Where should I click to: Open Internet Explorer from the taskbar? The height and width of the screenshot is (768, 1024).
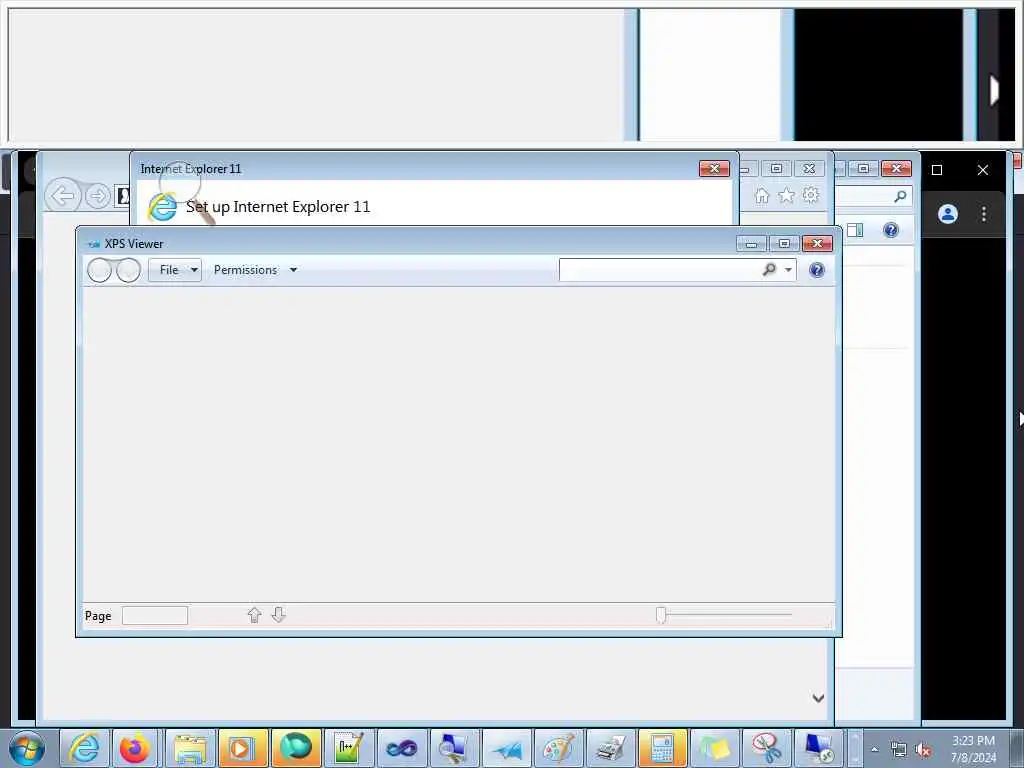click(x=84, y=748)
